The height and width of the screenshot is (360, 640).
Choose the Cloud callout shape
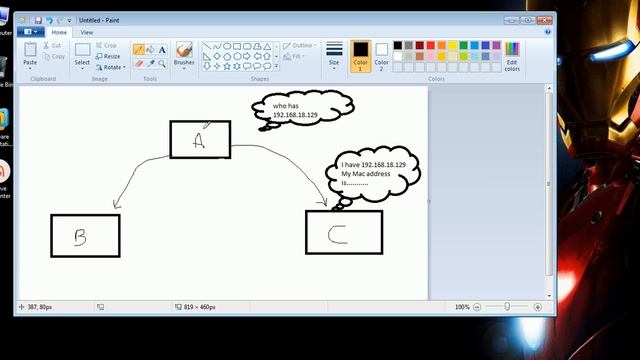267,66
